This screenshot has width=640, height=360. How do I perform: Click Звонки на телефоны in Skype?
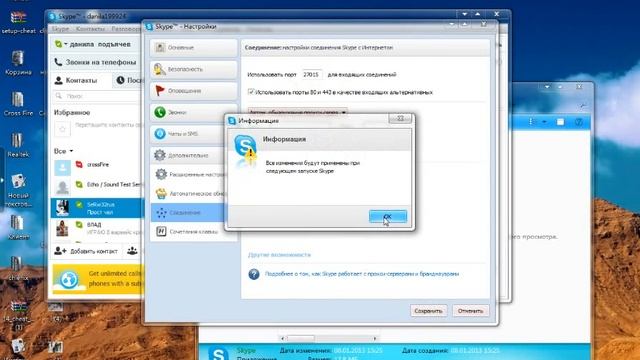tap(96, 62)
